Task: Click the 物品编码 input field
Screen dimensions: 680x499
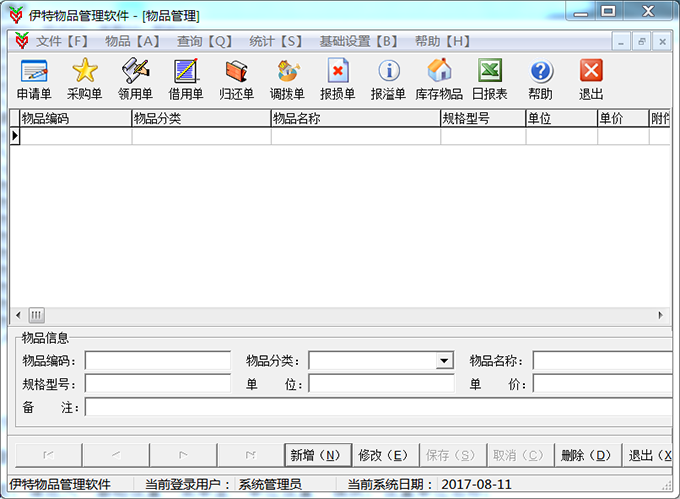Action: [x=158, y=360]
